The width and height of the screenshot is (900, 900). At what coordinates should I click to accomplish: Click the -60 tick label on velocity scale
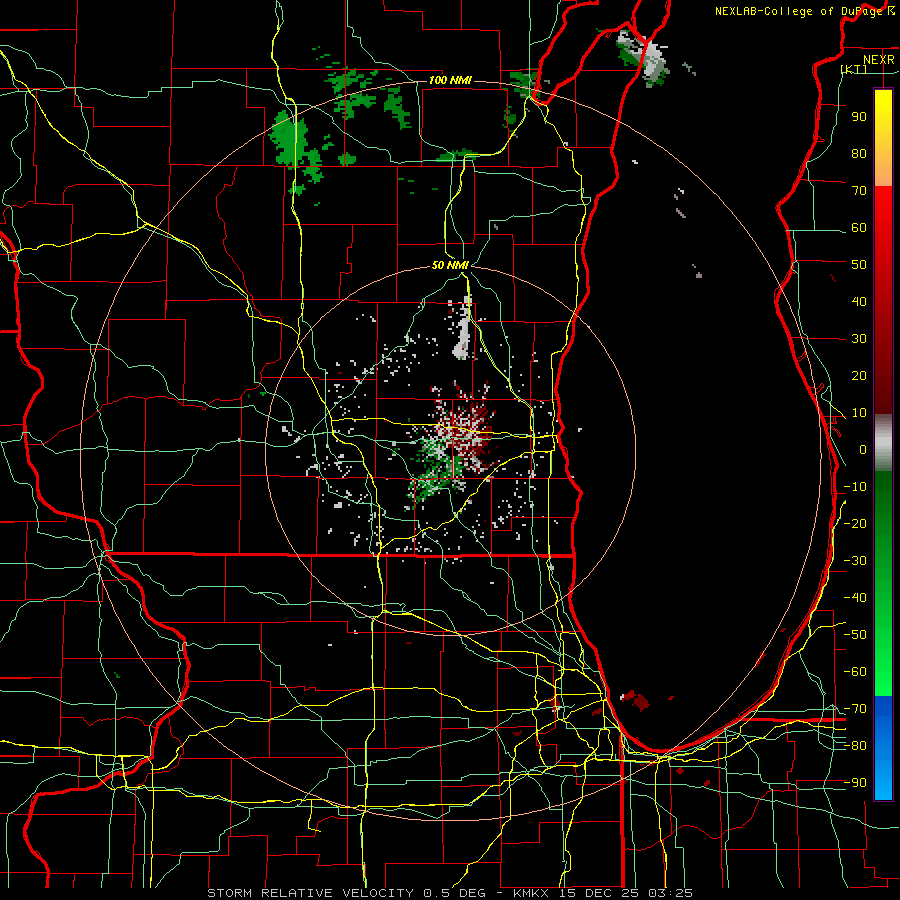855,672
